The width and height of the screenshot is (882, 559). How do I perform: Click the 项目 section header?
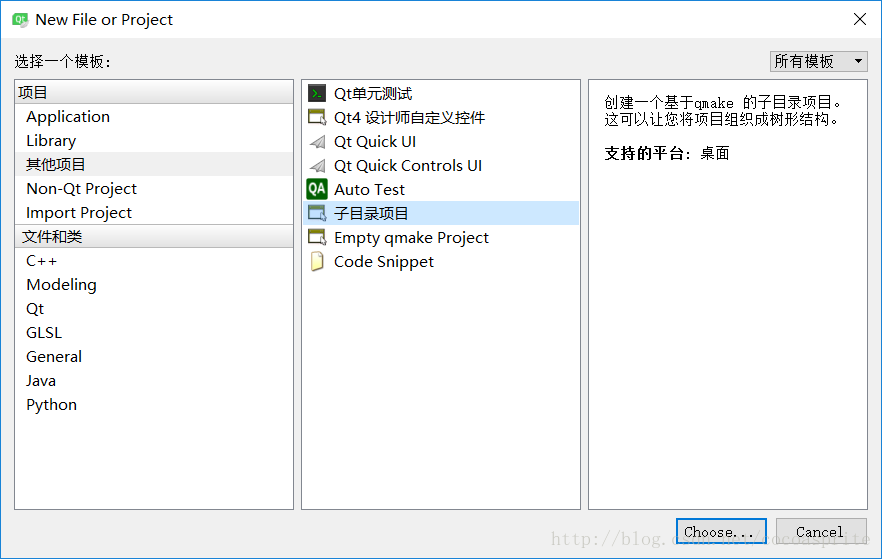pyautogui.click(x=154, y=92)
